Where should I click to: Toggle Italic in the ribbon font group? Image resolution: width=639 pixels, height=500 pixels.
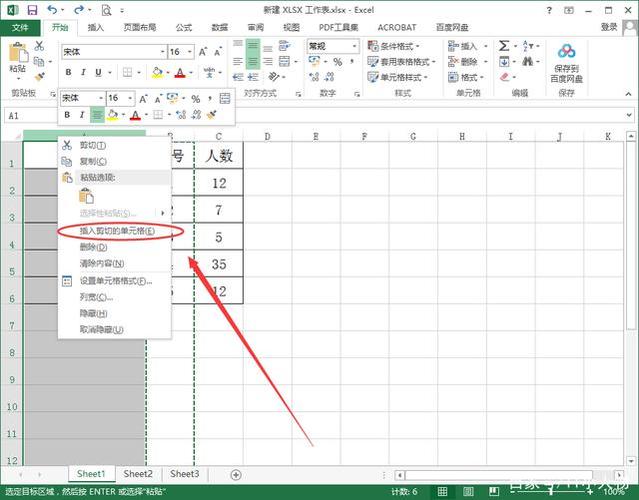click(83, 73)
